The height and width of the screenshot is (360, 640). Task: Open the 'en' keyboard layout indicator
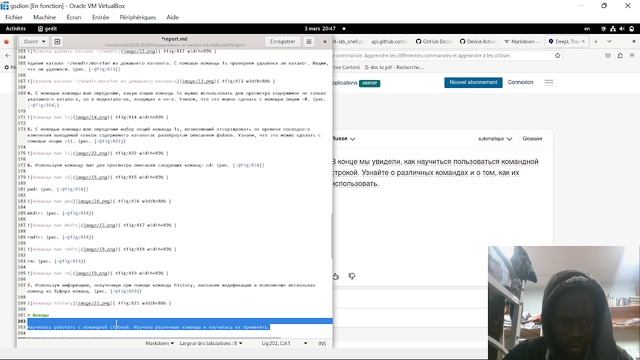point(587,29)
